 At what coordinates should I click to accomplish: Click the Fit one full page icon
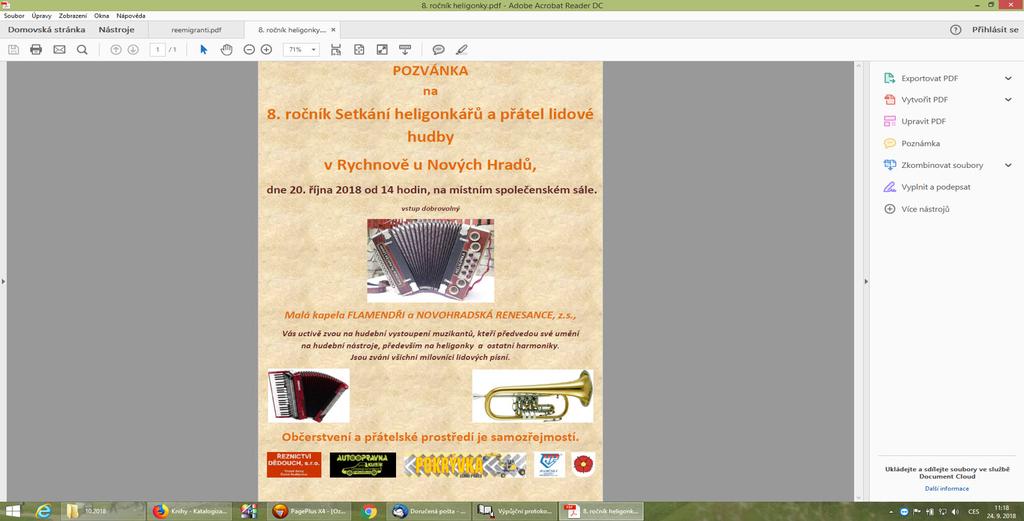tap(359, 50)
